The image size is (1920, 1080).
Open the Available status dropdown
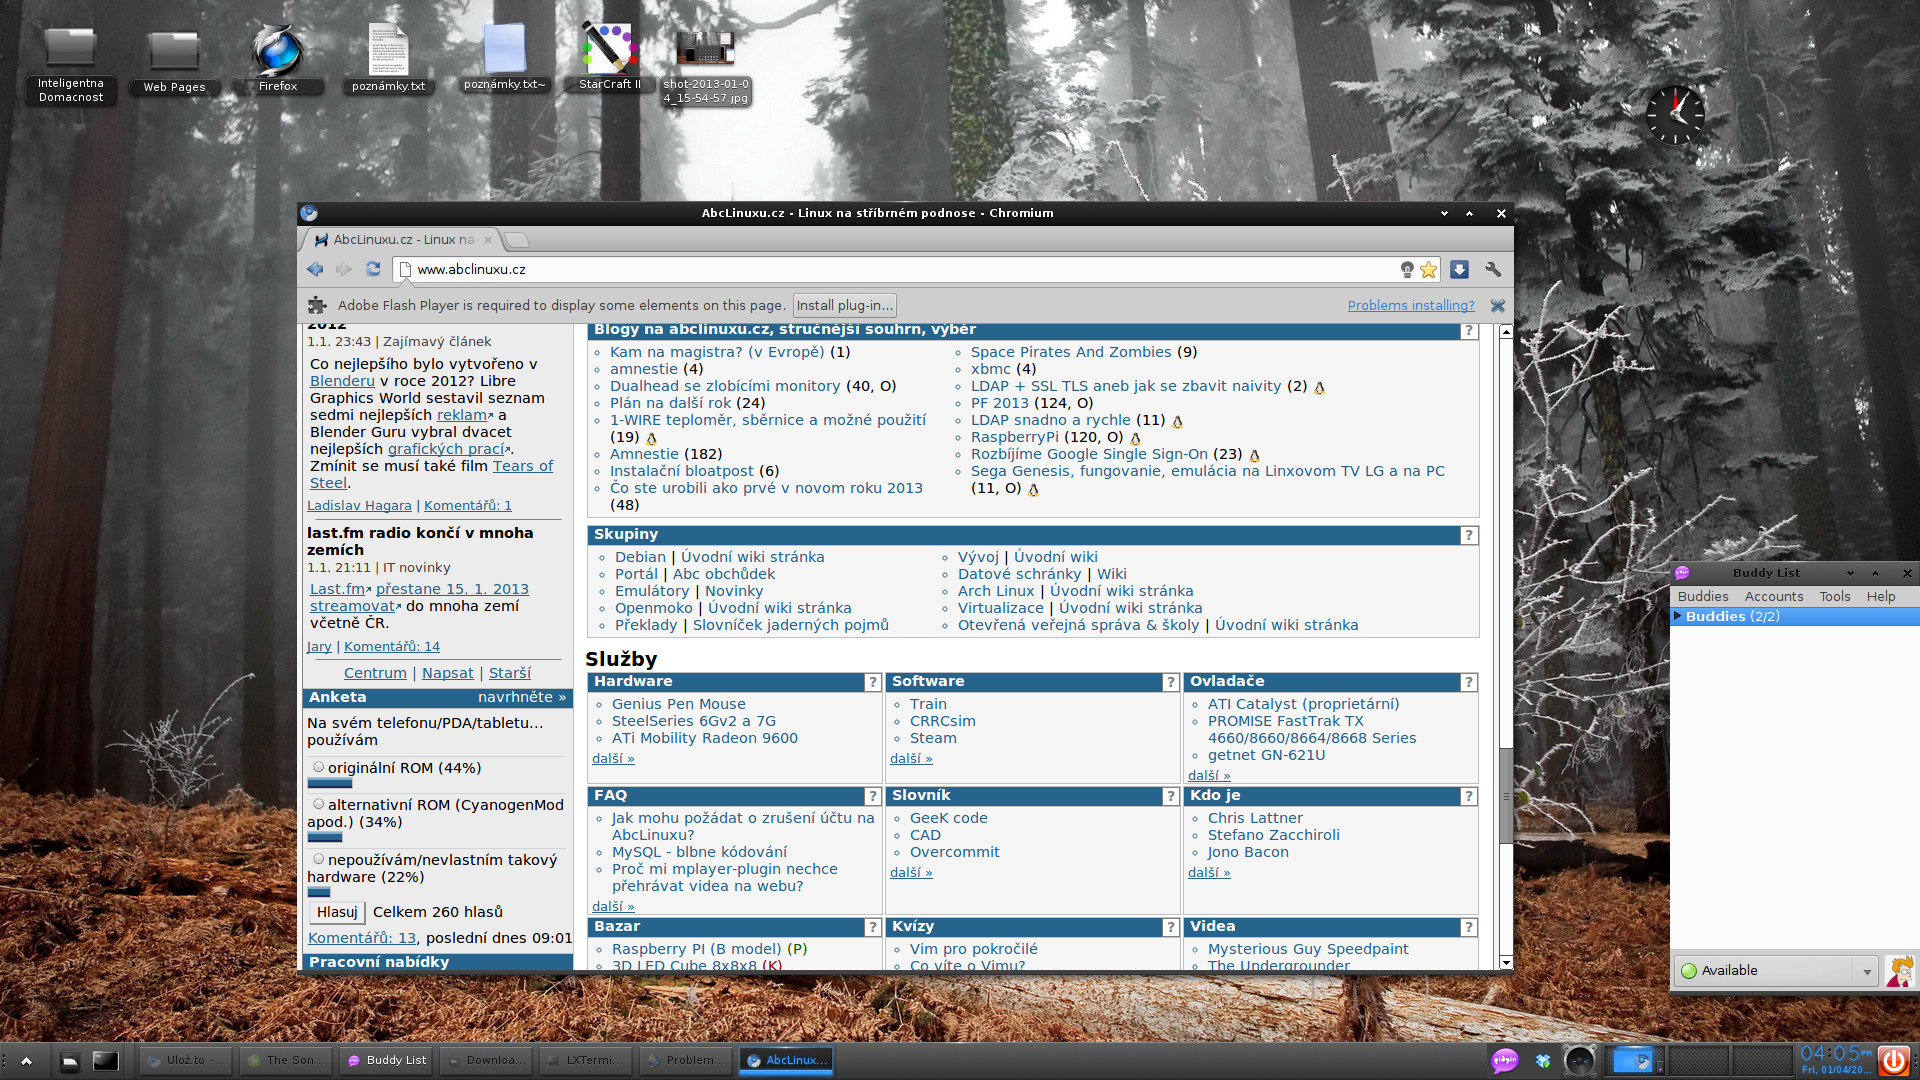click(1778, 970)
